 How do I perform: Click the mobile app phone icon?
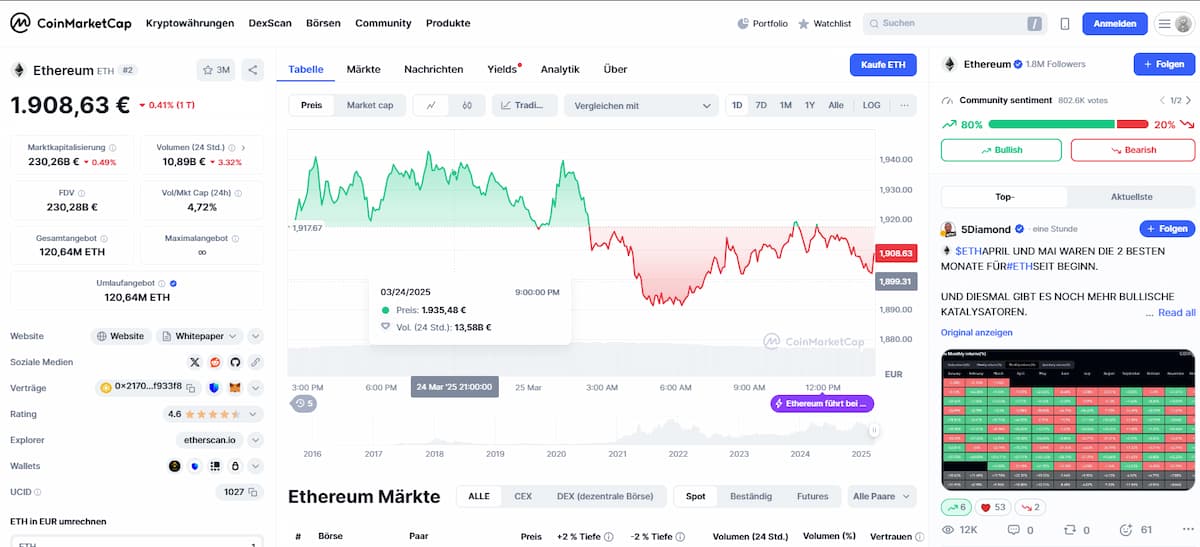coord(1065,23)
